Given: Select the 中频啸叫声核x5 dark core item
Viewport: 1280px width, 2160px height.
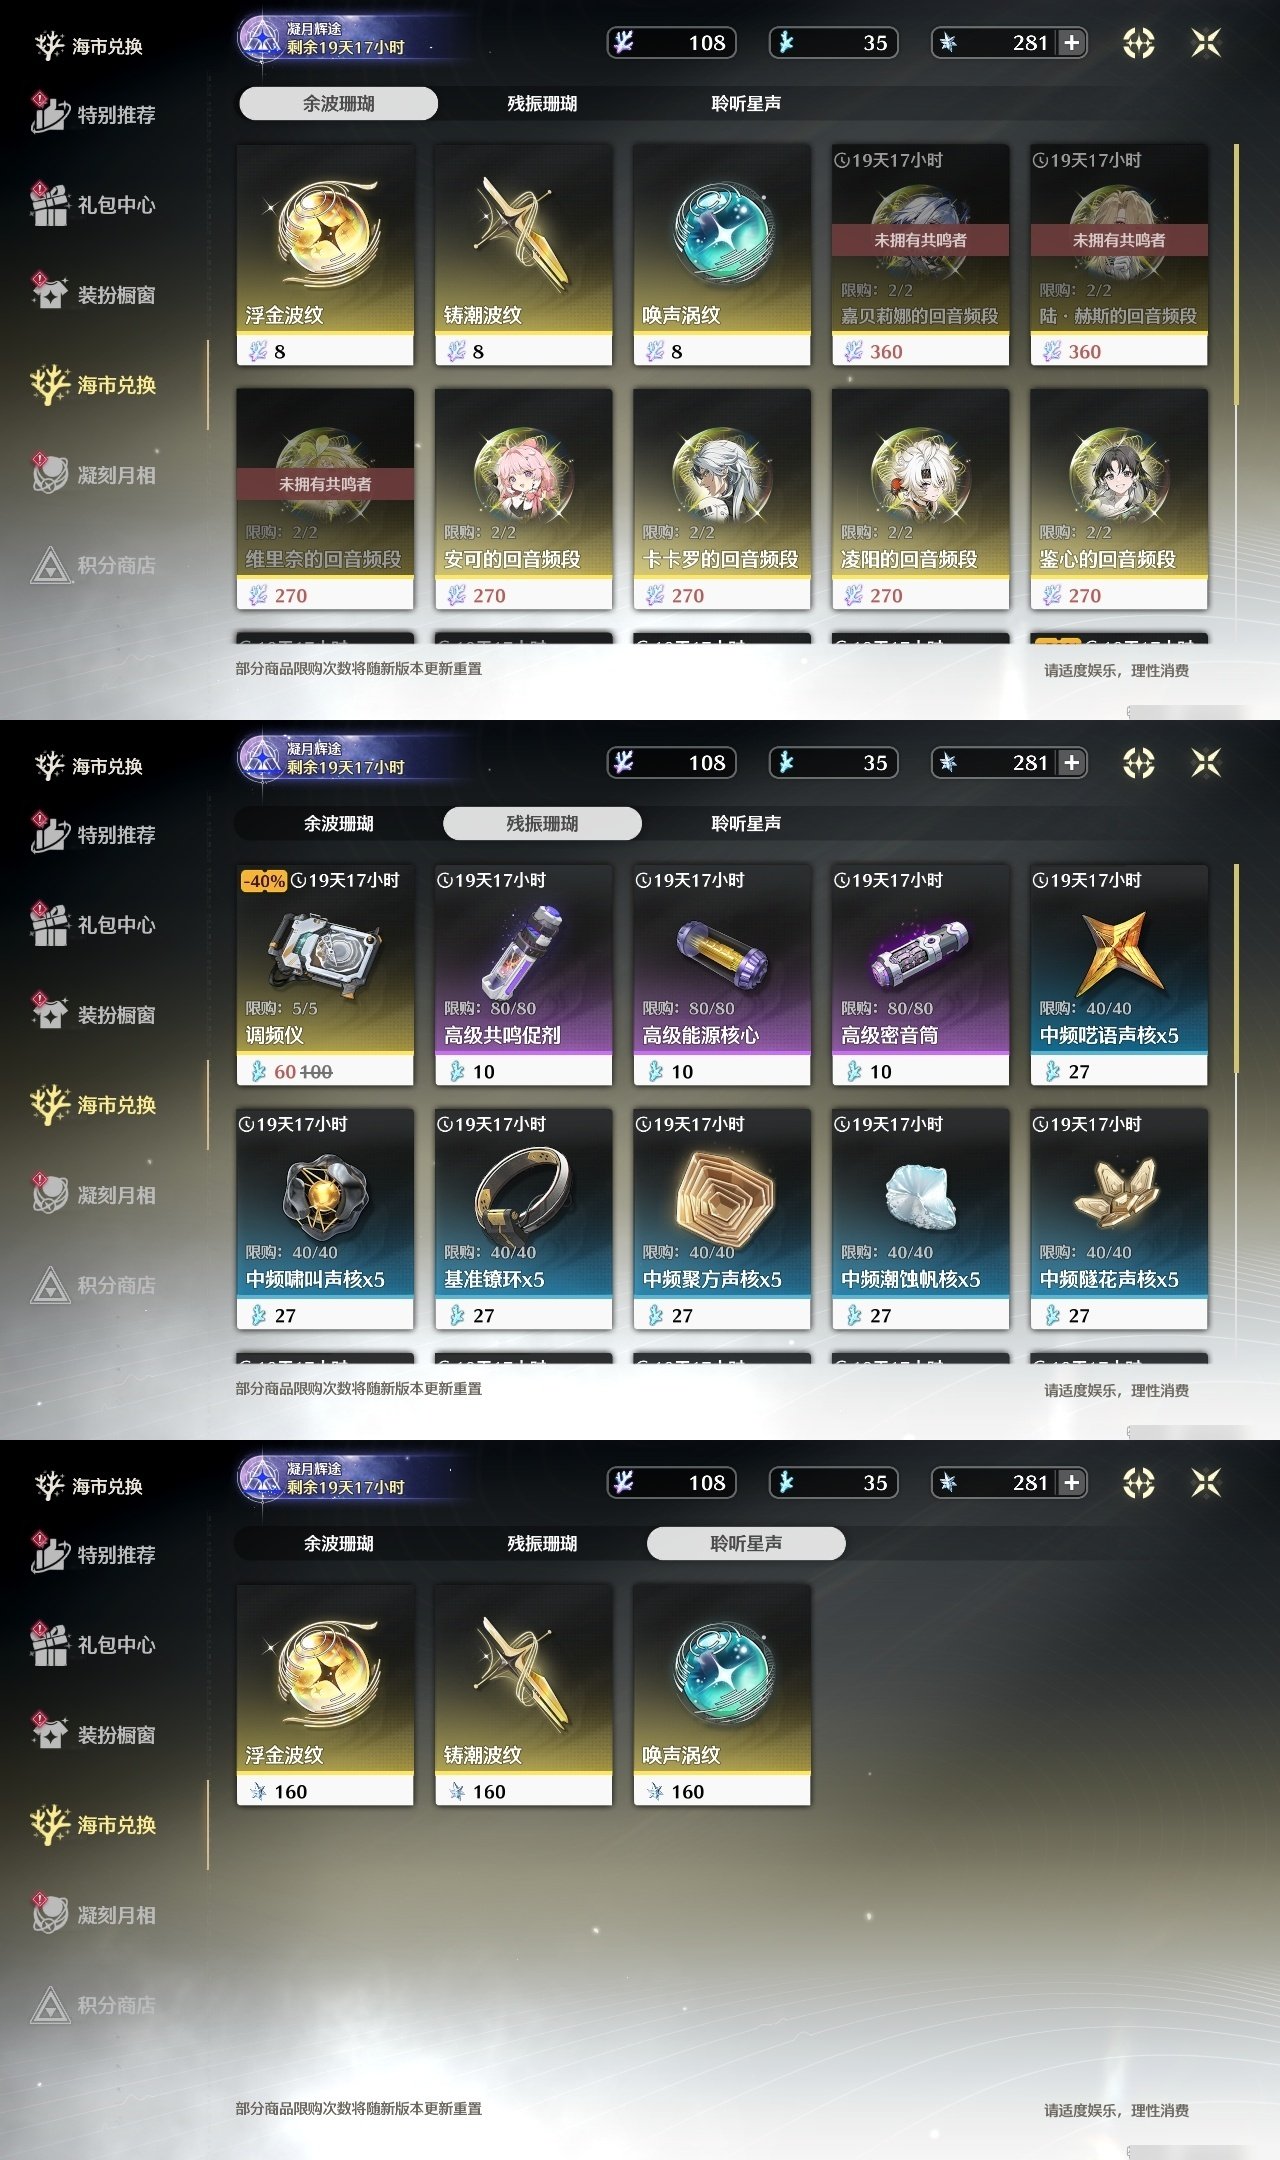Looking at the screenshot, I should (325, 1219).
